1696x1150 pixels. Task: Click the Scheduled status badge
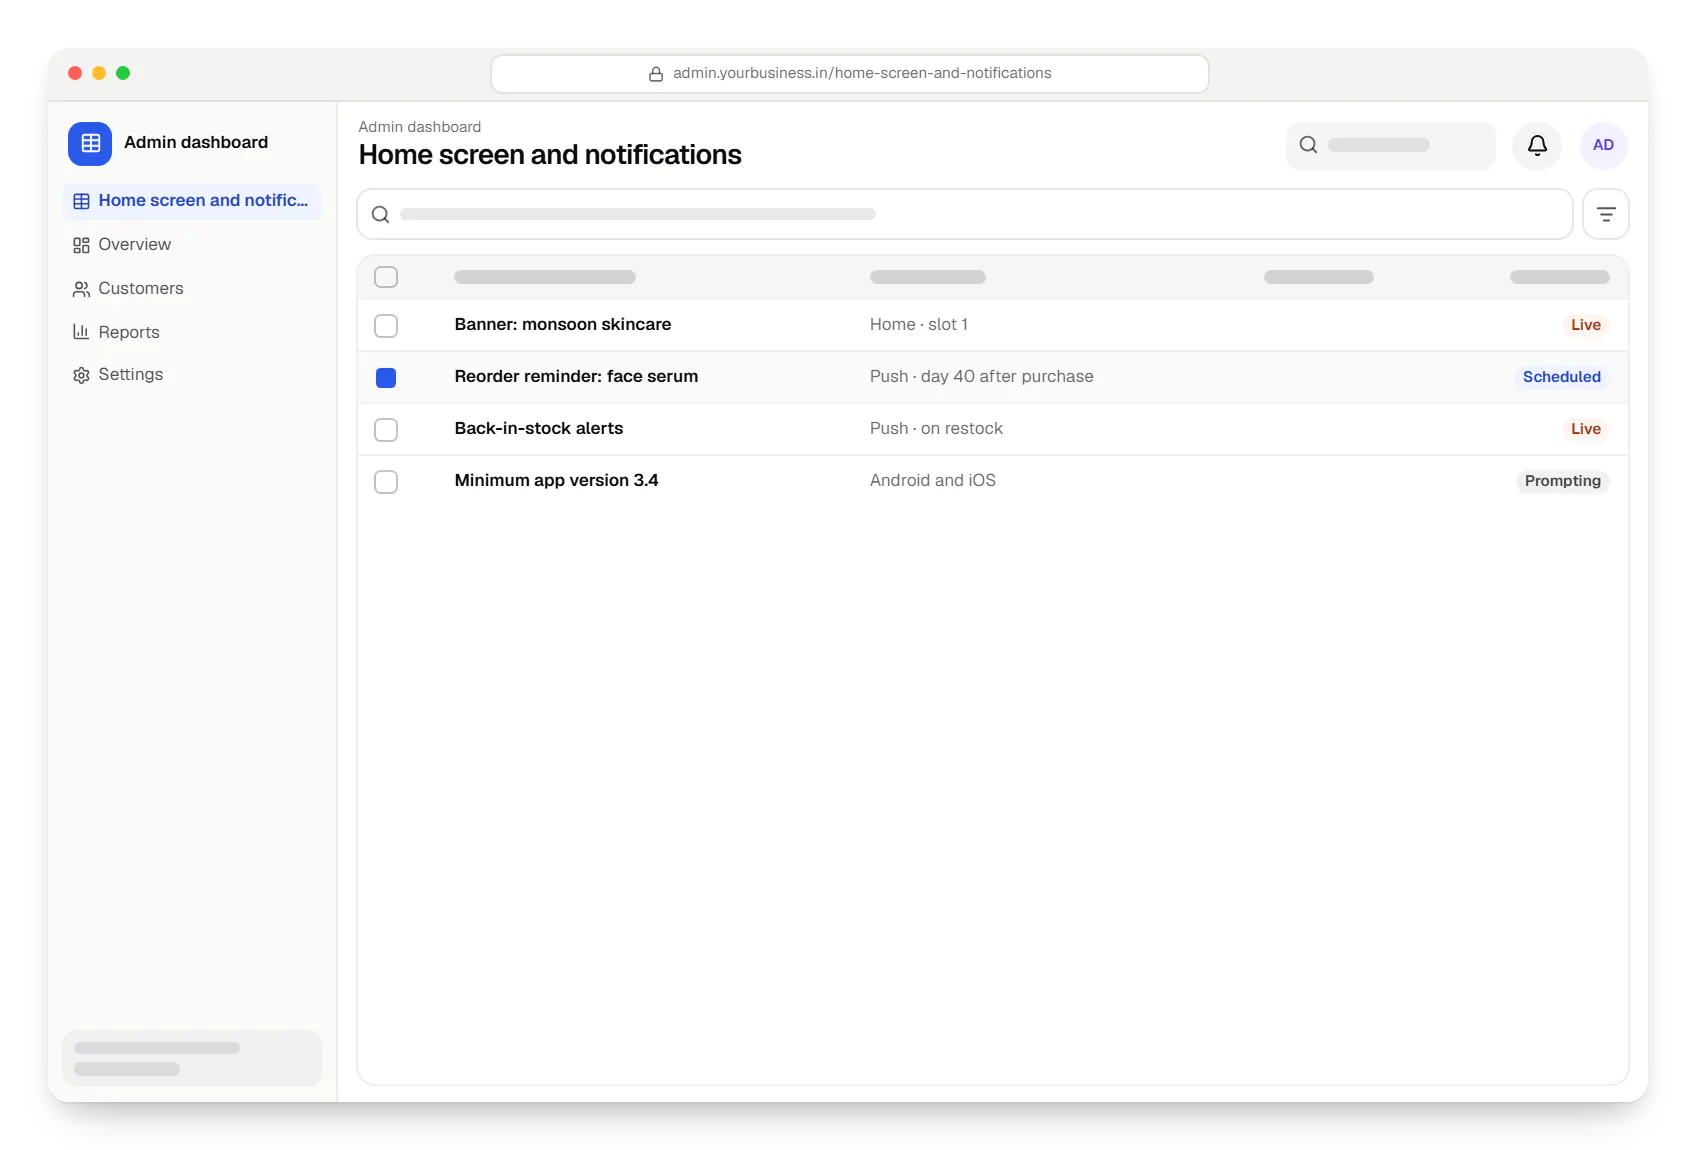[x=1561, y=377]
